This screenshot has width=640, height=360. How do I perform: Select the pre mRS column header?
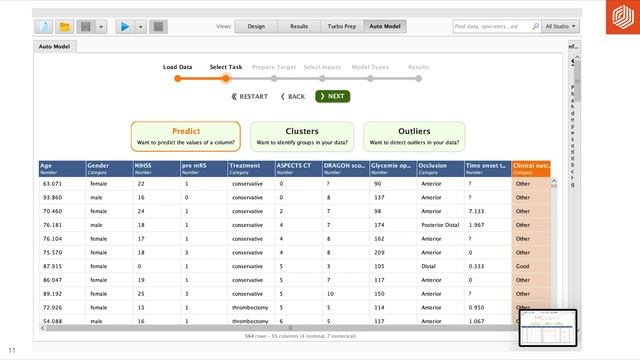click(204, 169)
